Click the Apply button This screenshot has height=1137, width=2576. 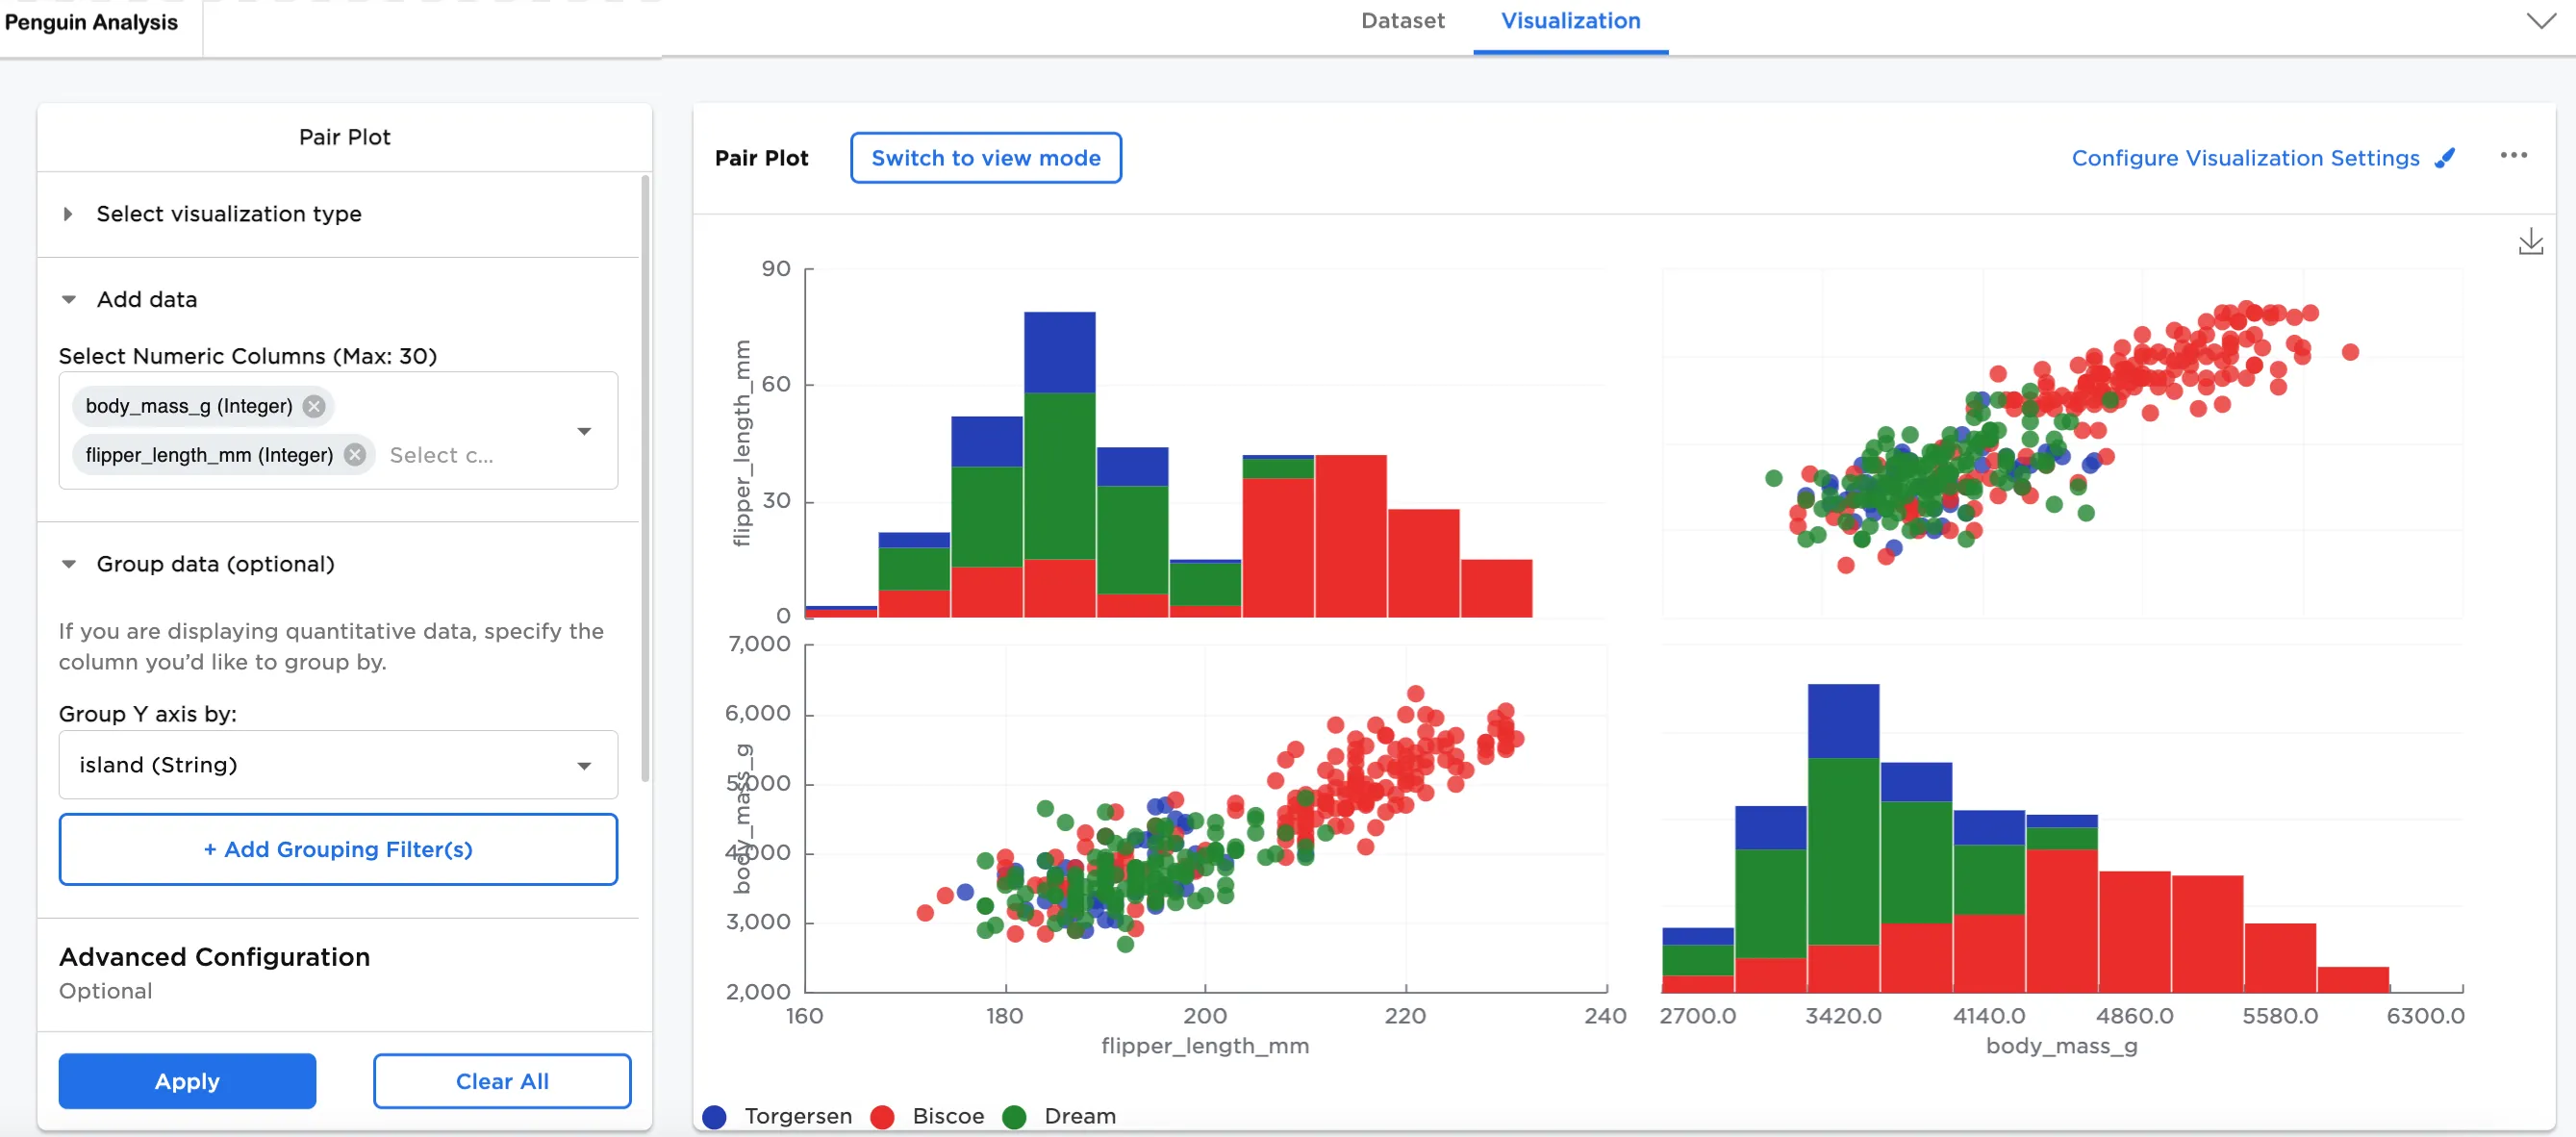coord(187,1080)
